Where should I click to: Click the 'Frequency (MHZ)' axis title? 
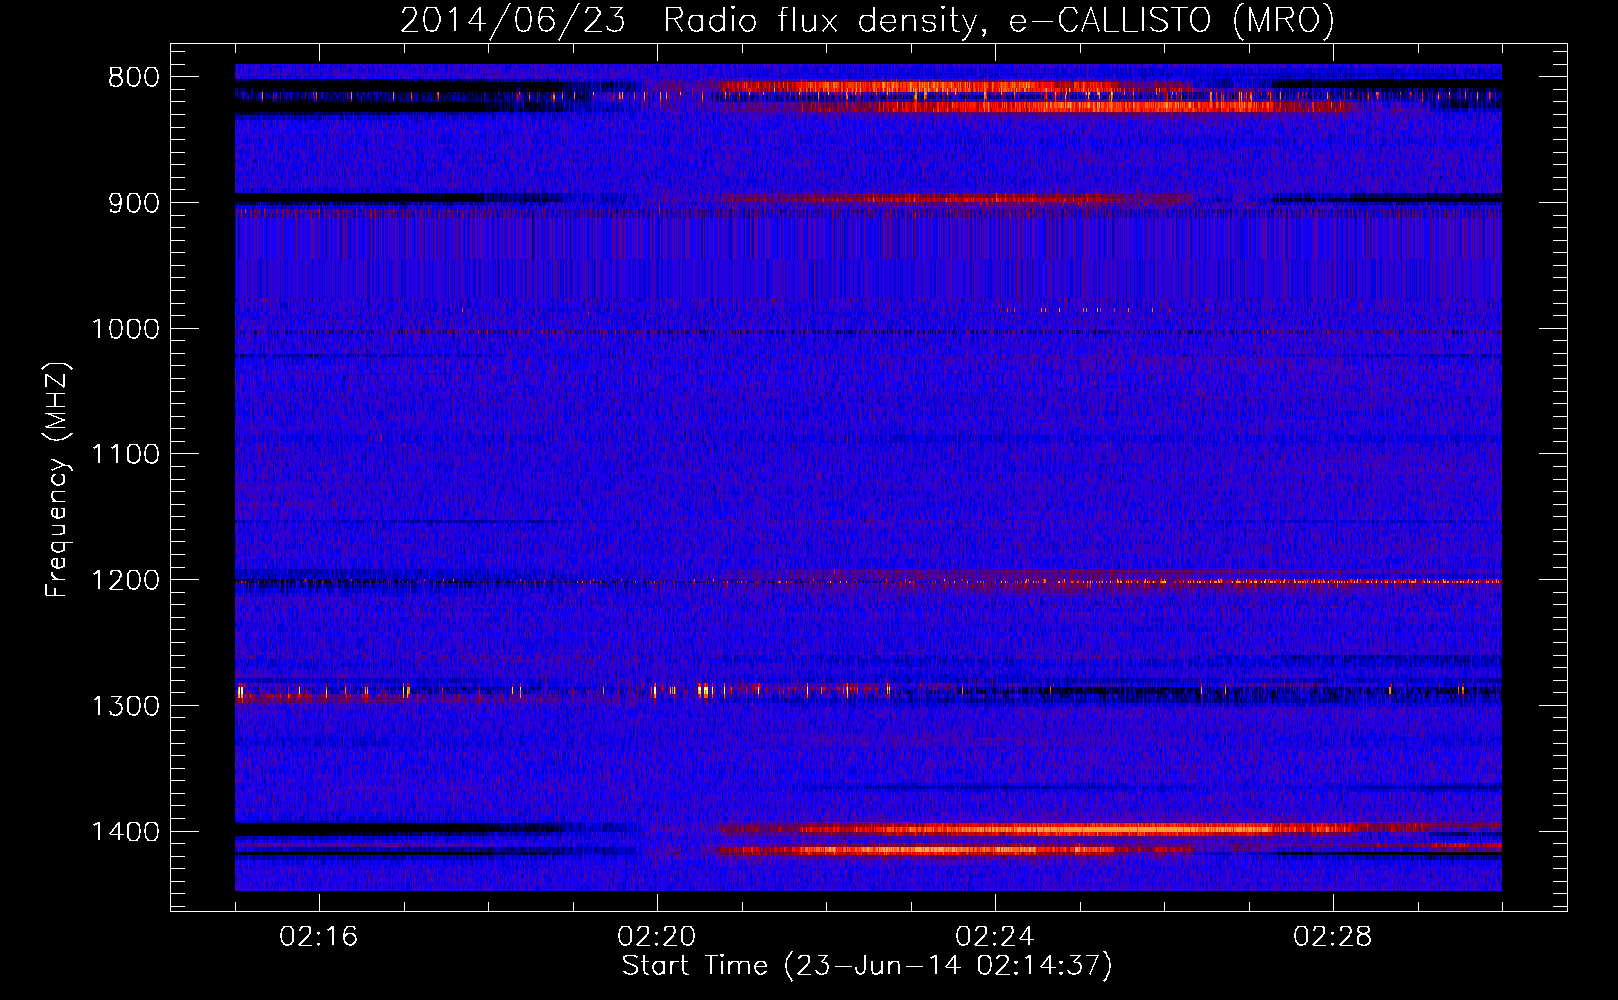[58, 480]
